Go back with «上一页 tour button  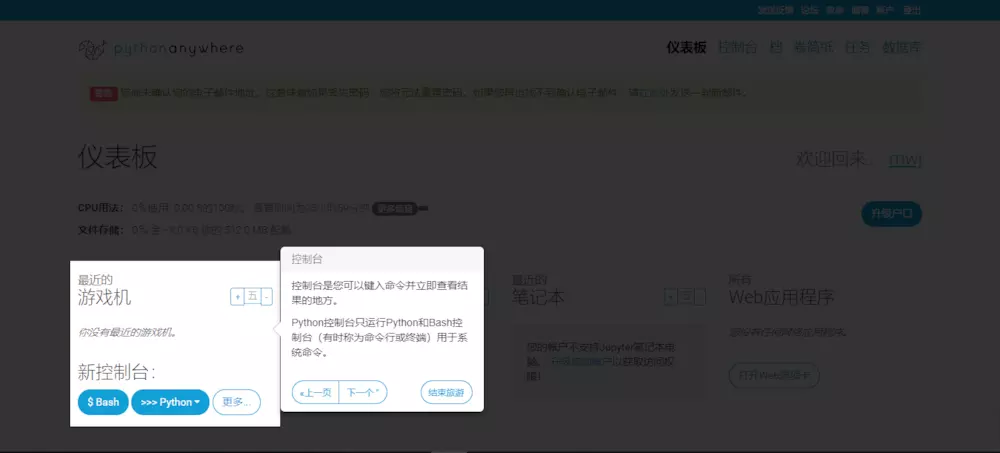[315, 392]
